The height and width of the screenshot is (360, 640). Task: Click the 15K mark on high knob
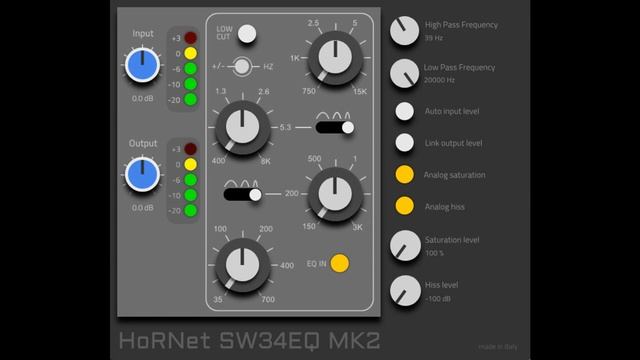coord(360,92)
